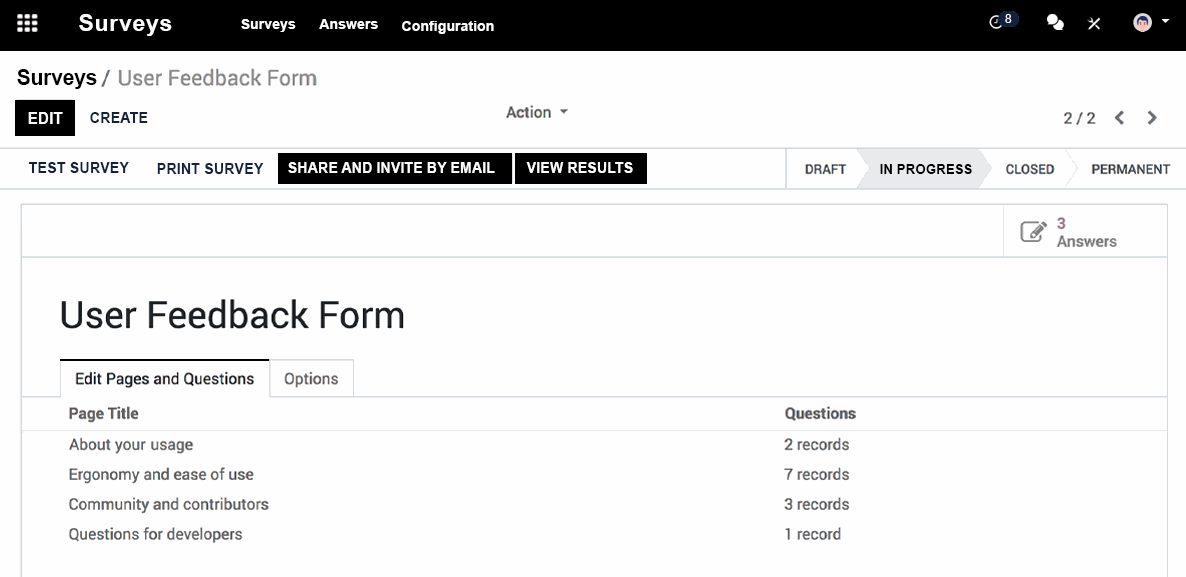Expand the Action dropdown
Viewport: 1186px width, 577px height.
[536, 112]
